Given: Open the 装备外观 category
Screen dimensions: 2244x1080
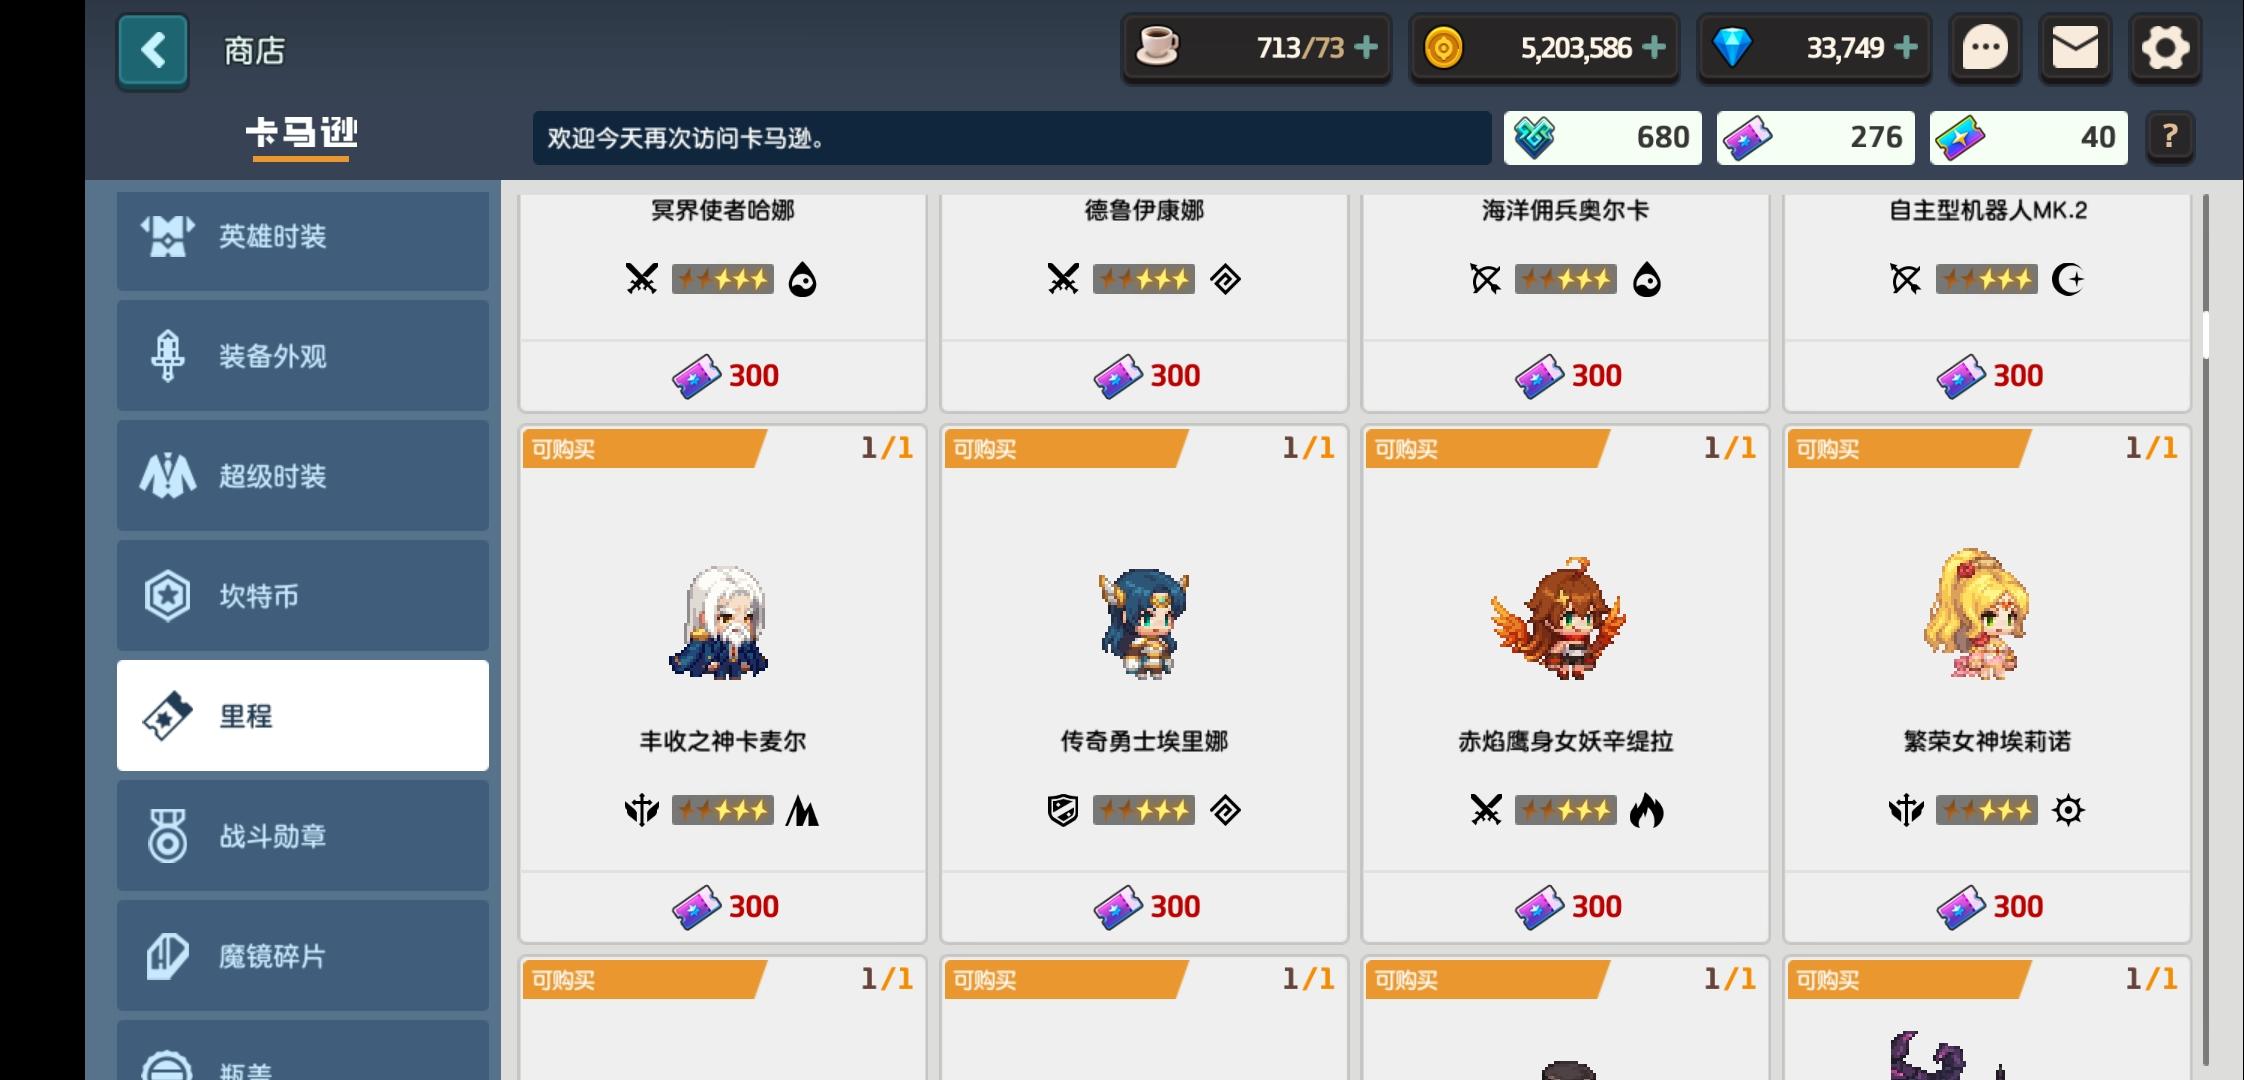Looking at the screenshot, I should click(x=303, y=356).
